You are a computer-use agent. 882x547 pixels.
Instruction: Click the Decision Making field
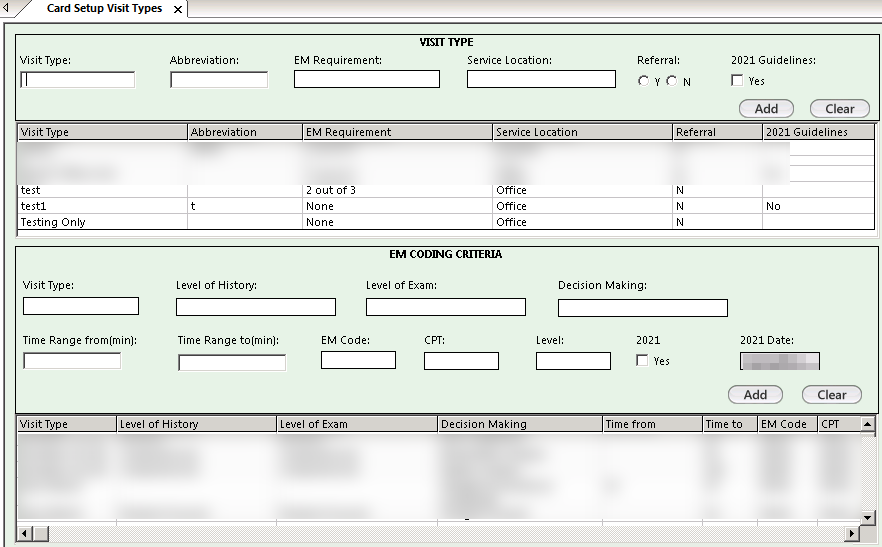(643, 308)
